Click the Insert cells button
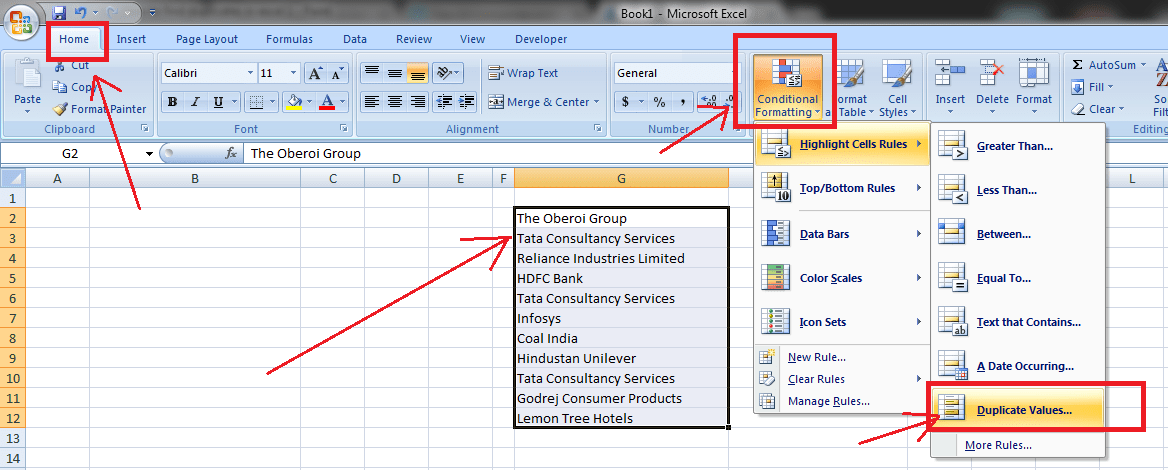The width and height of the screenshot is (1168, 470). 950,86
